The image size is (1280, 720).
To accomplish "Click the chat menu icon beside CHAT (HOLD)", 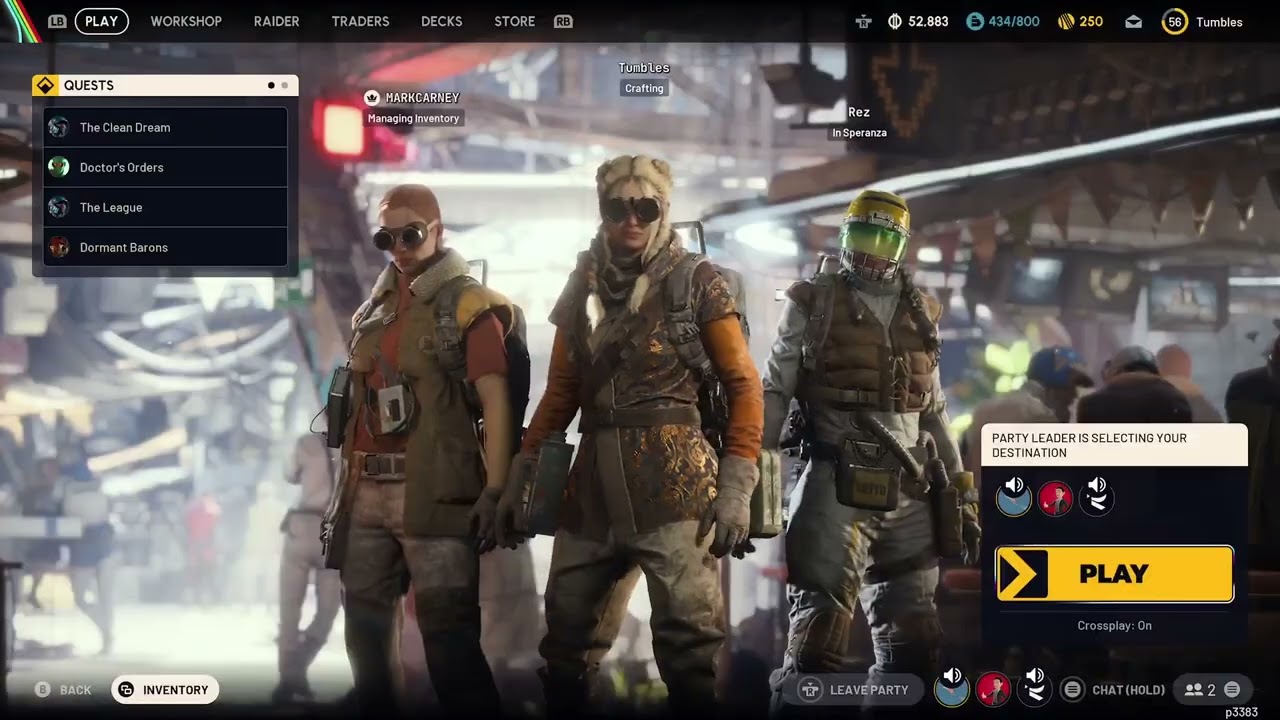I will [x=1073, y=689].
